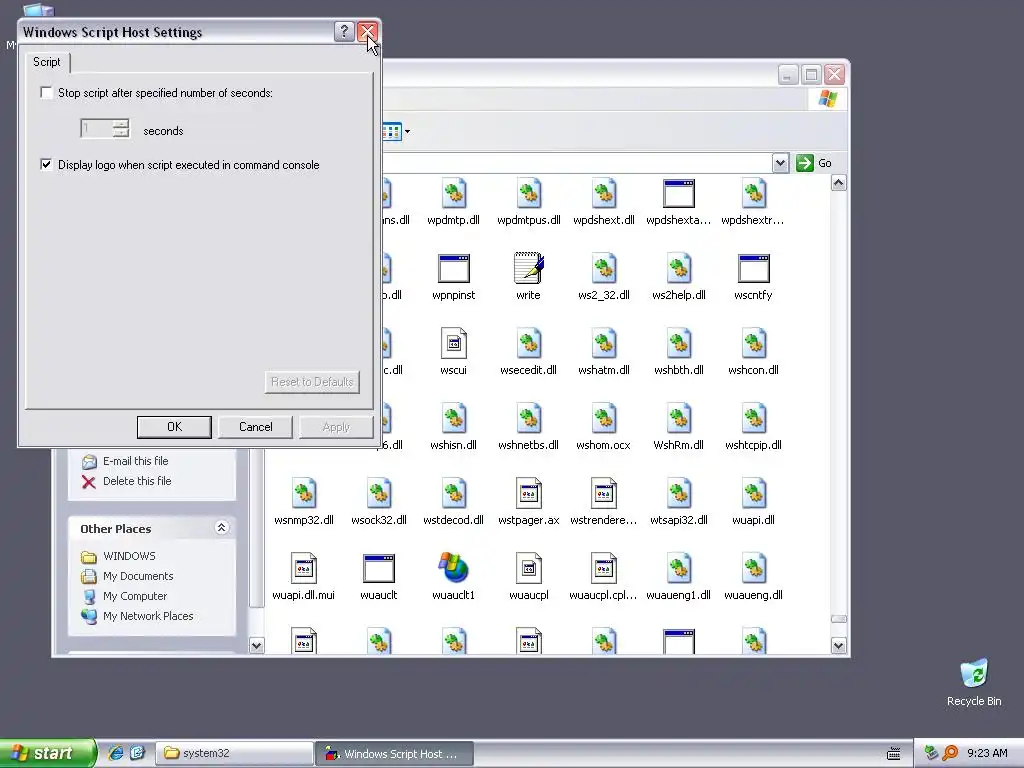Select the wsecedit.dll icon
This screenshot has height=768, width=1024.
[x=528, y=344]
